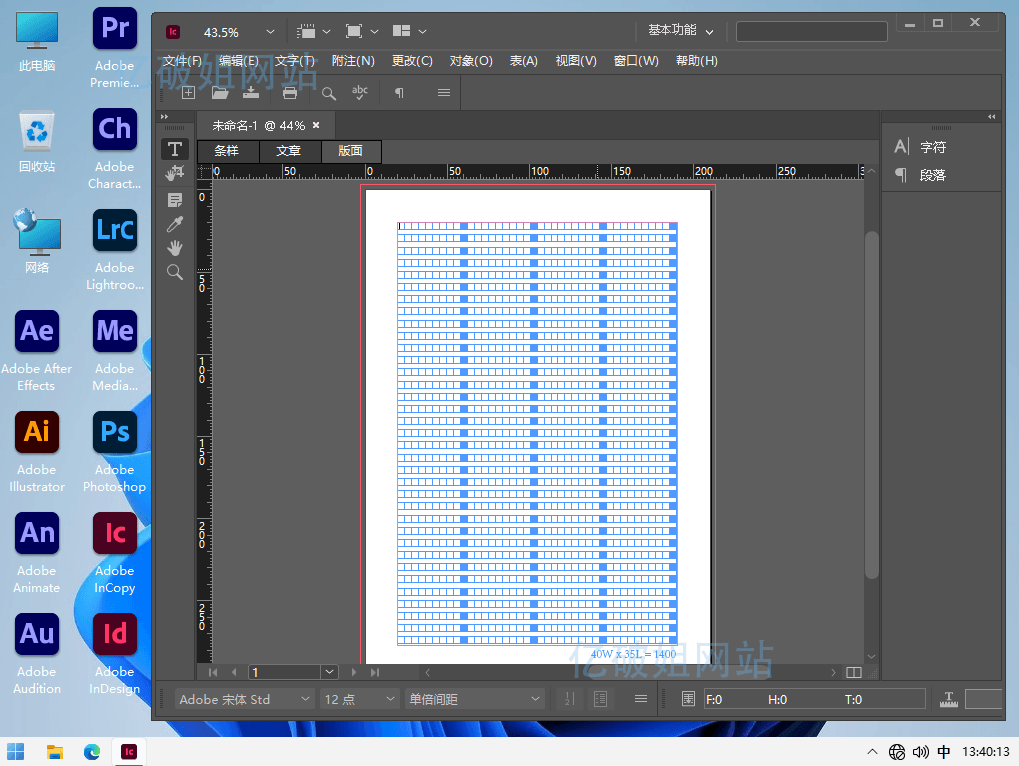1019x766 pixels.
Task: Activate the Hand tool
Action: 175,248
